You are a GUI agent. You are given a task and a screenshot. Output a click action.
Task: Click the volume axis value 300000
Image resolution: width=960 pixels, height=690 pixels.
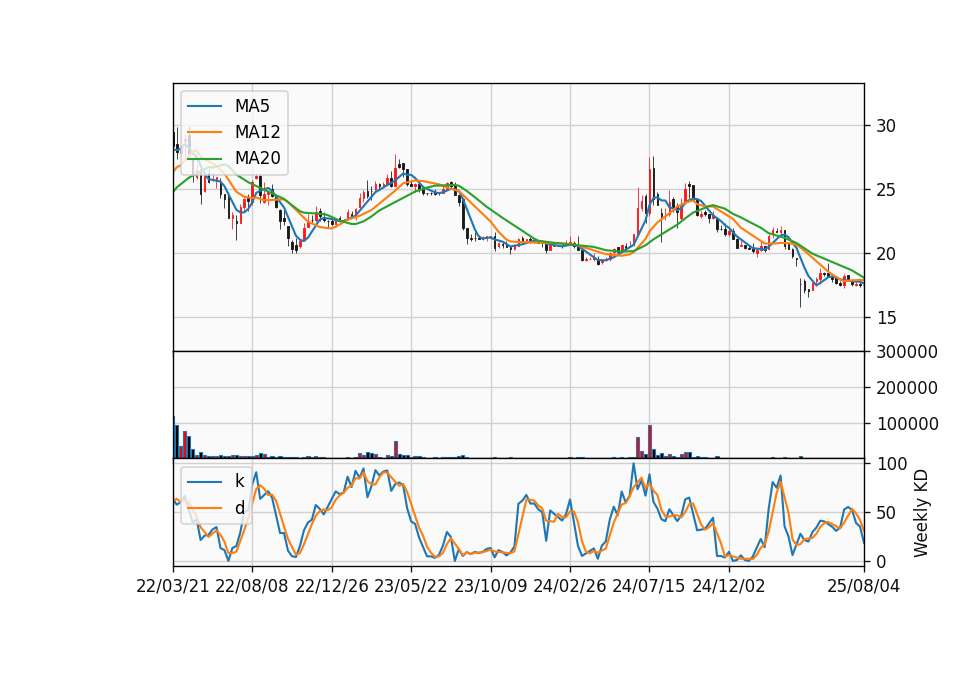coord(907,352)
